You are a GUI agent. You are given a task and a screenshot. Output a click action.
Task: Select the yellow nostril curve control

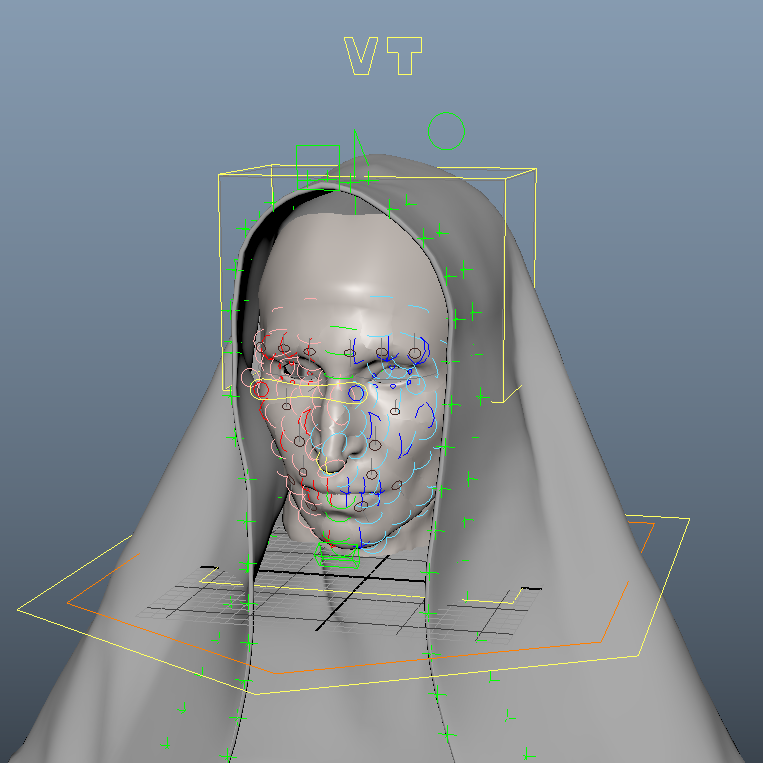coord(322,463)
